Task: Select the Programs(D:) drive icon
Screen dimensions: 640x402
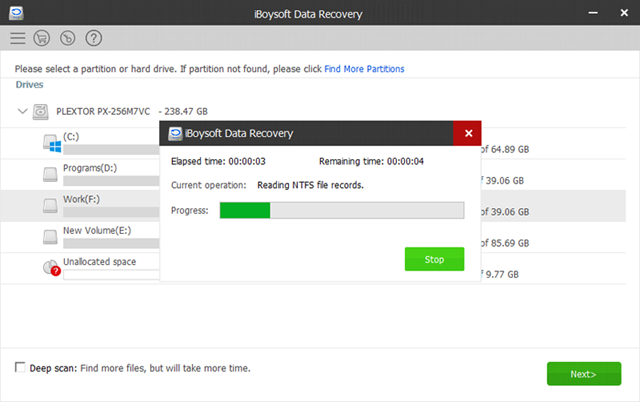Action: pyautogui.click(x=50, y=174)
